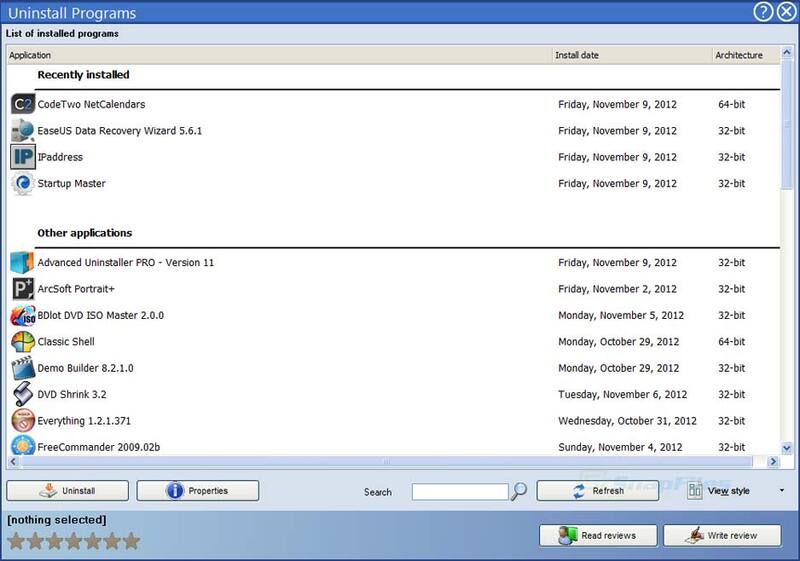
Task: Click CodeTwo NetCalendars' 64-bit cell
Action: 732,105
